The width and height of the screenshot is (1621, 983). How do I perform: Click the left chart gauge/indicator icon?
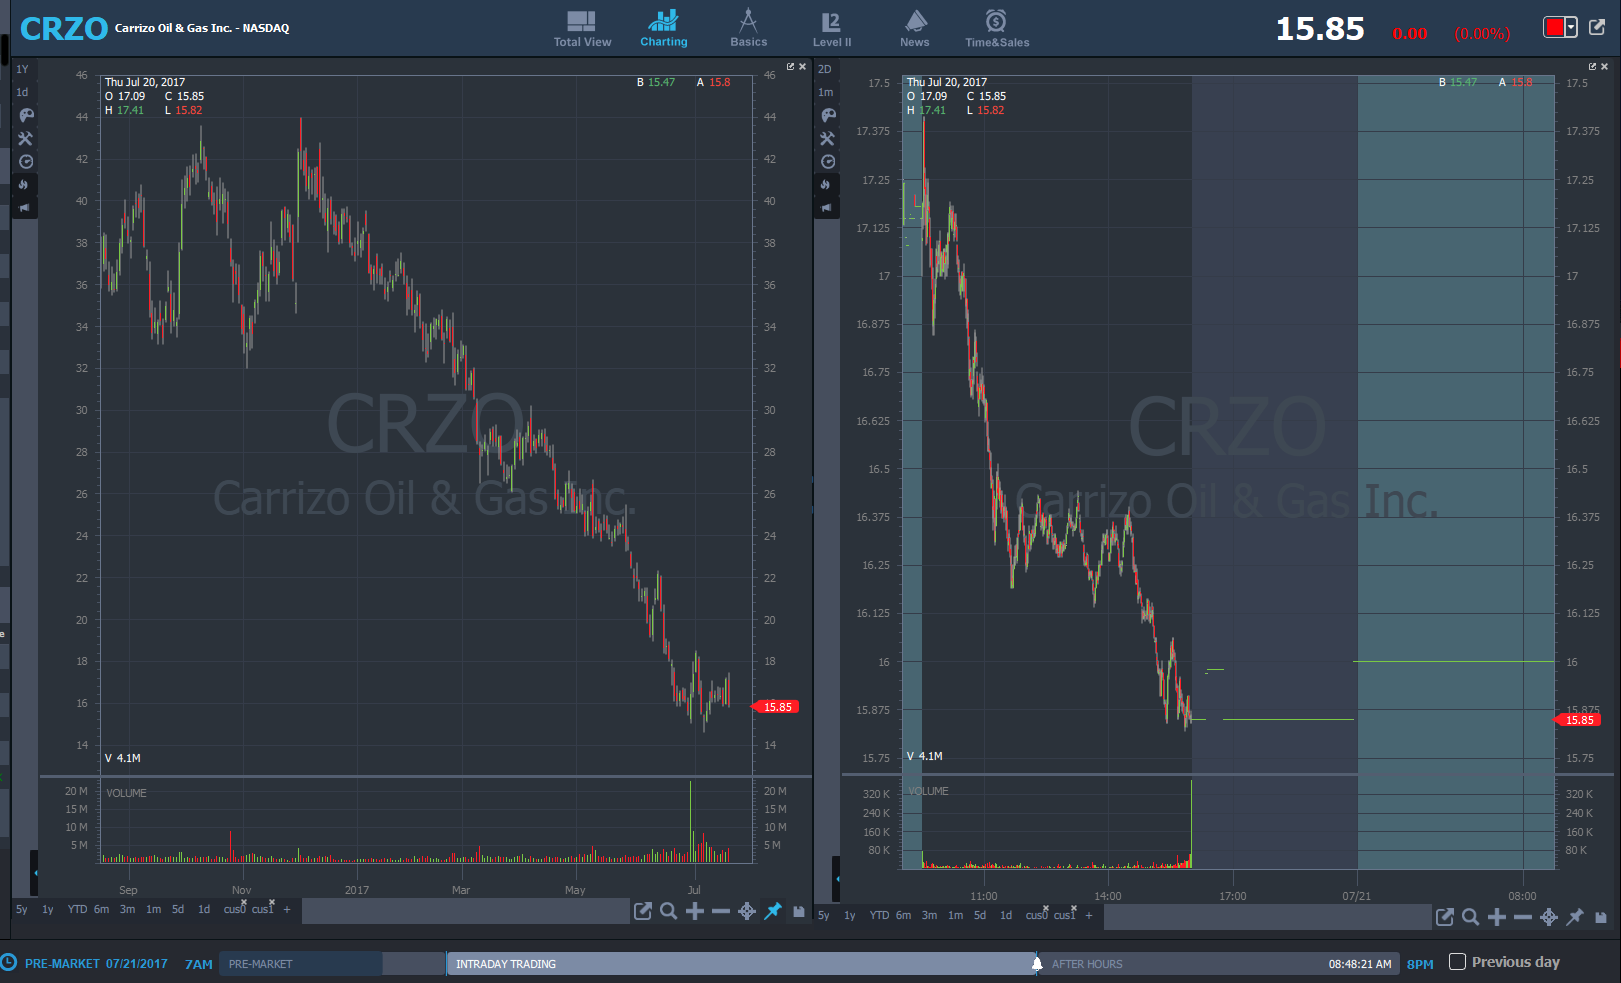[x=26, y=161]
